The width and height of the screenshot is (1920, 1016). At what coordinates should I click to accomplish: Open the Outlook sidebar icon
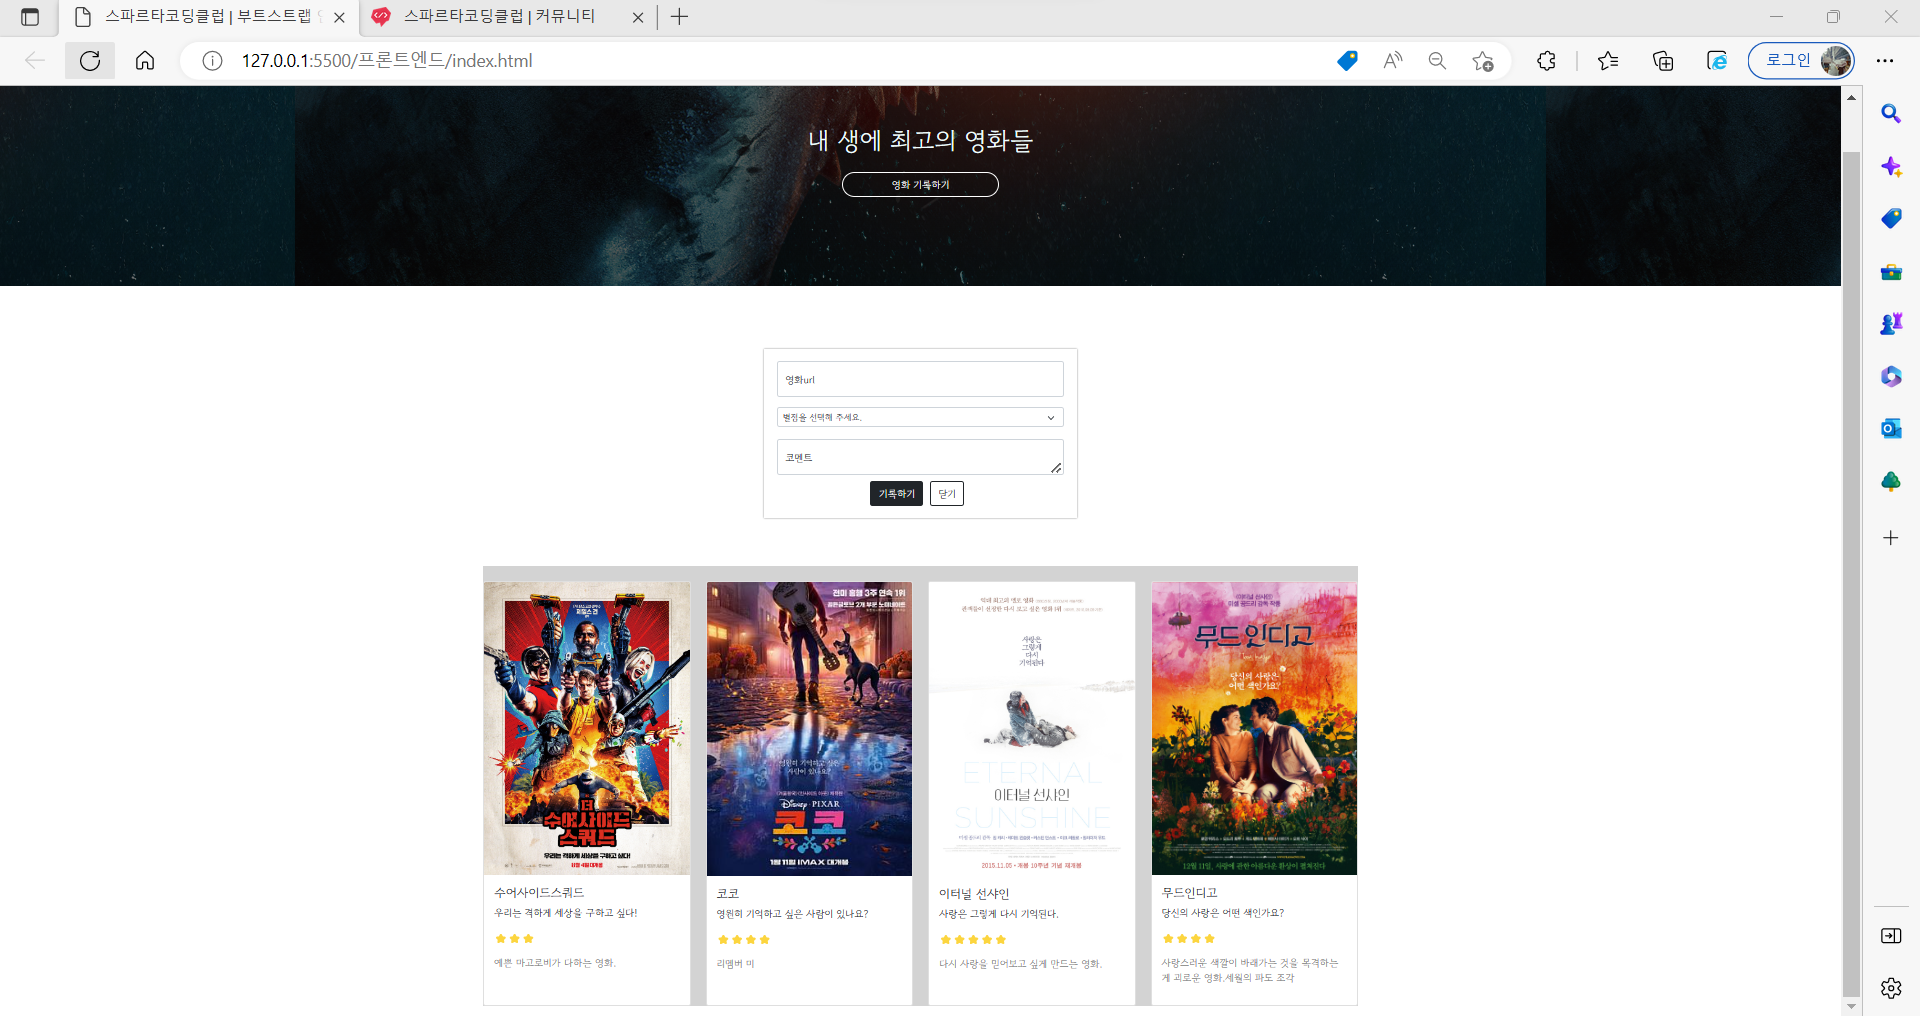(1890, 428)
